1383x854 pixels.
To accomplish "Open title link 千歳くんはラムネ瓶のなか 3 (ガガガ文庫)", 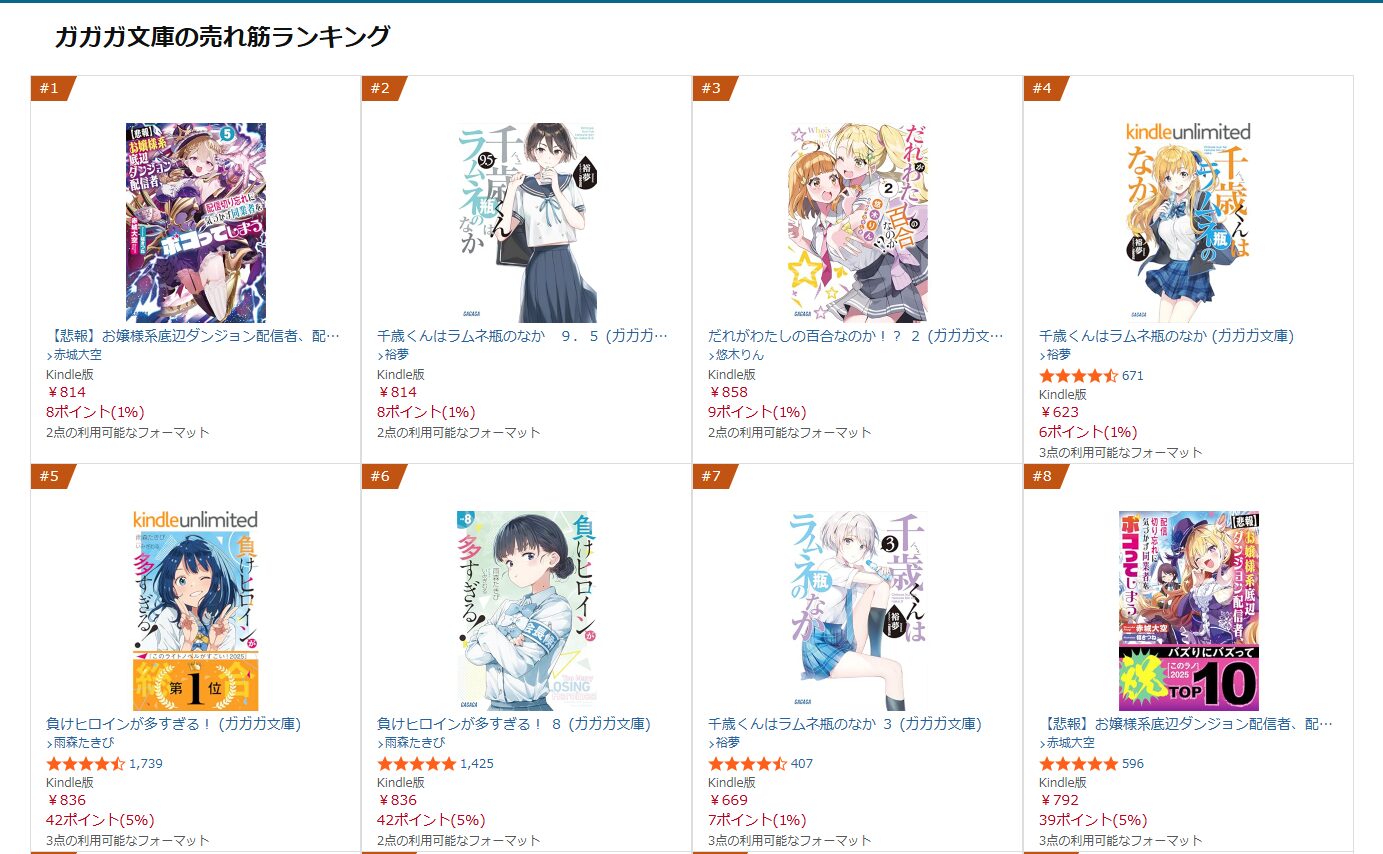I will (844, 723).
